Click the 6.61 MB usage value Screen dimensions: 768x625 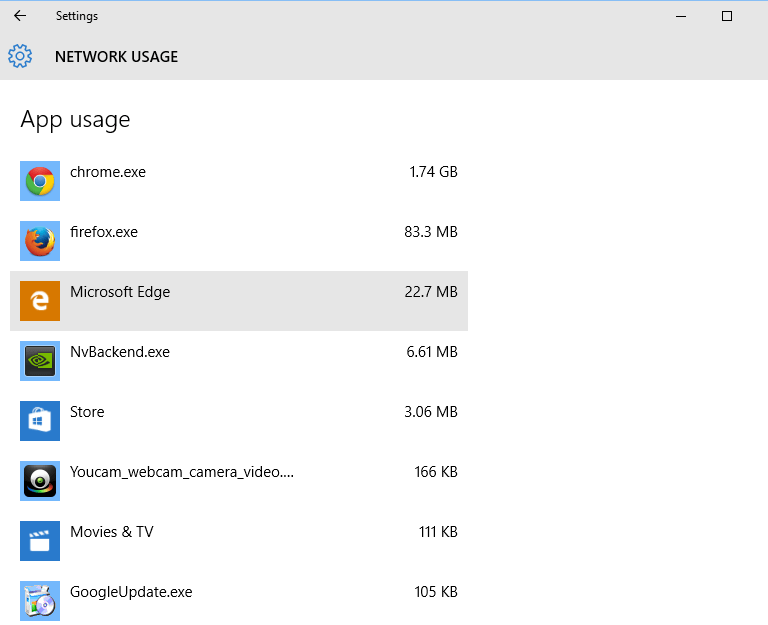(x=432, y=352)
